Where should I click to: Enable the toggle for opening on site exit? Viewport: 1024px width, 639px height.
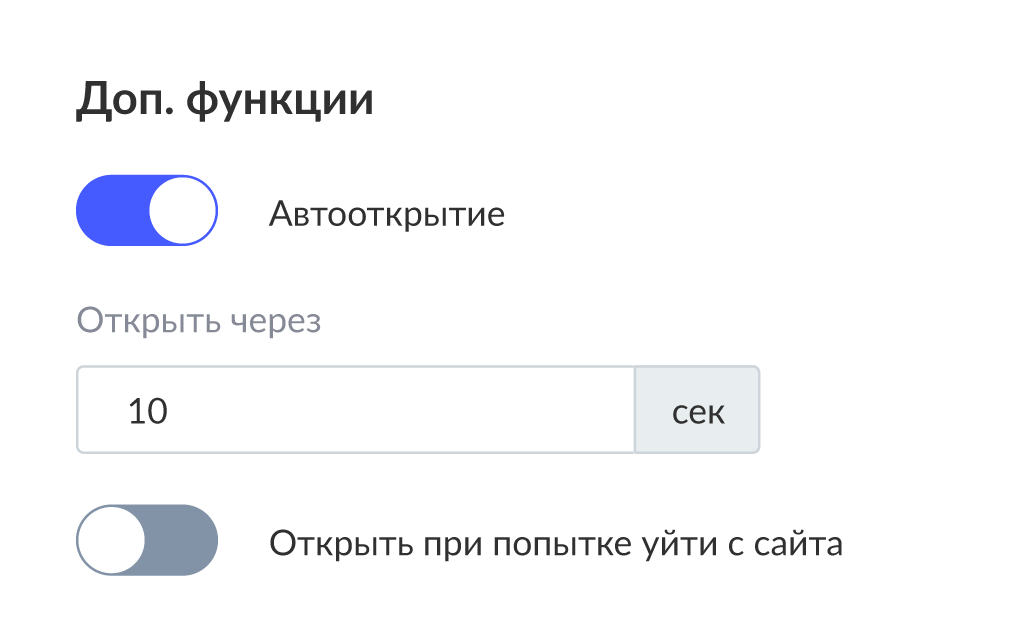click(147, 541)
